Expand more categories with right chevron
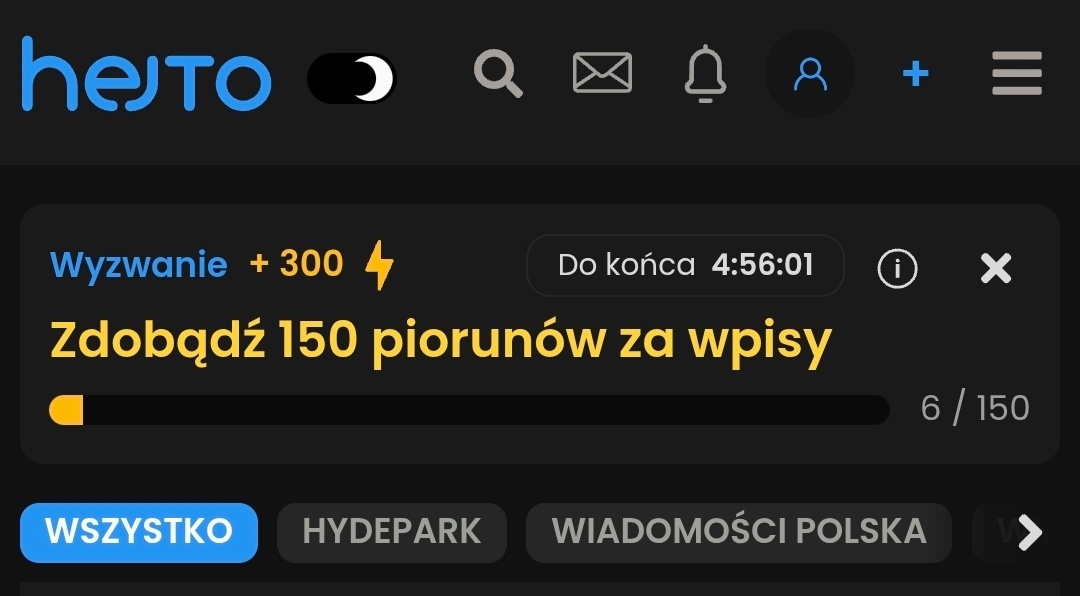 (x=1030, y=532)
